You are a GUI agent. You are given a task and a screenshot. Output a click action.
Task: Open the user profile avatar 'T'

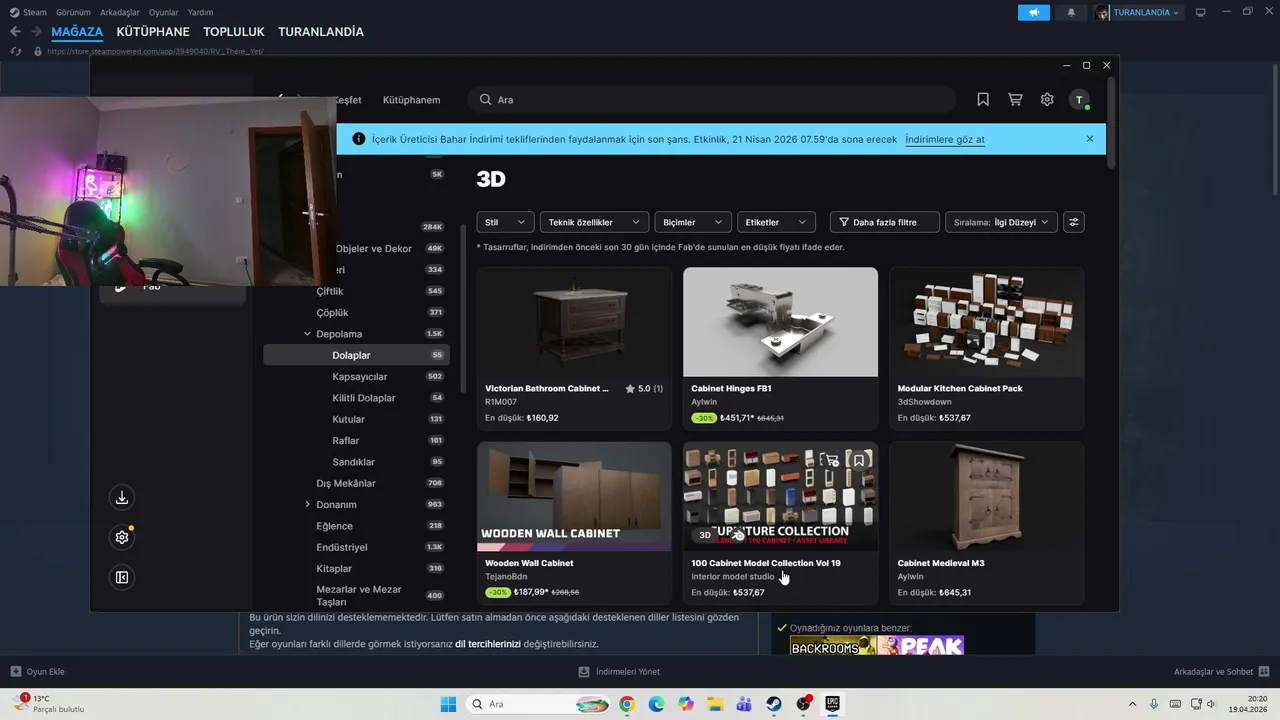click(1079, 100)
